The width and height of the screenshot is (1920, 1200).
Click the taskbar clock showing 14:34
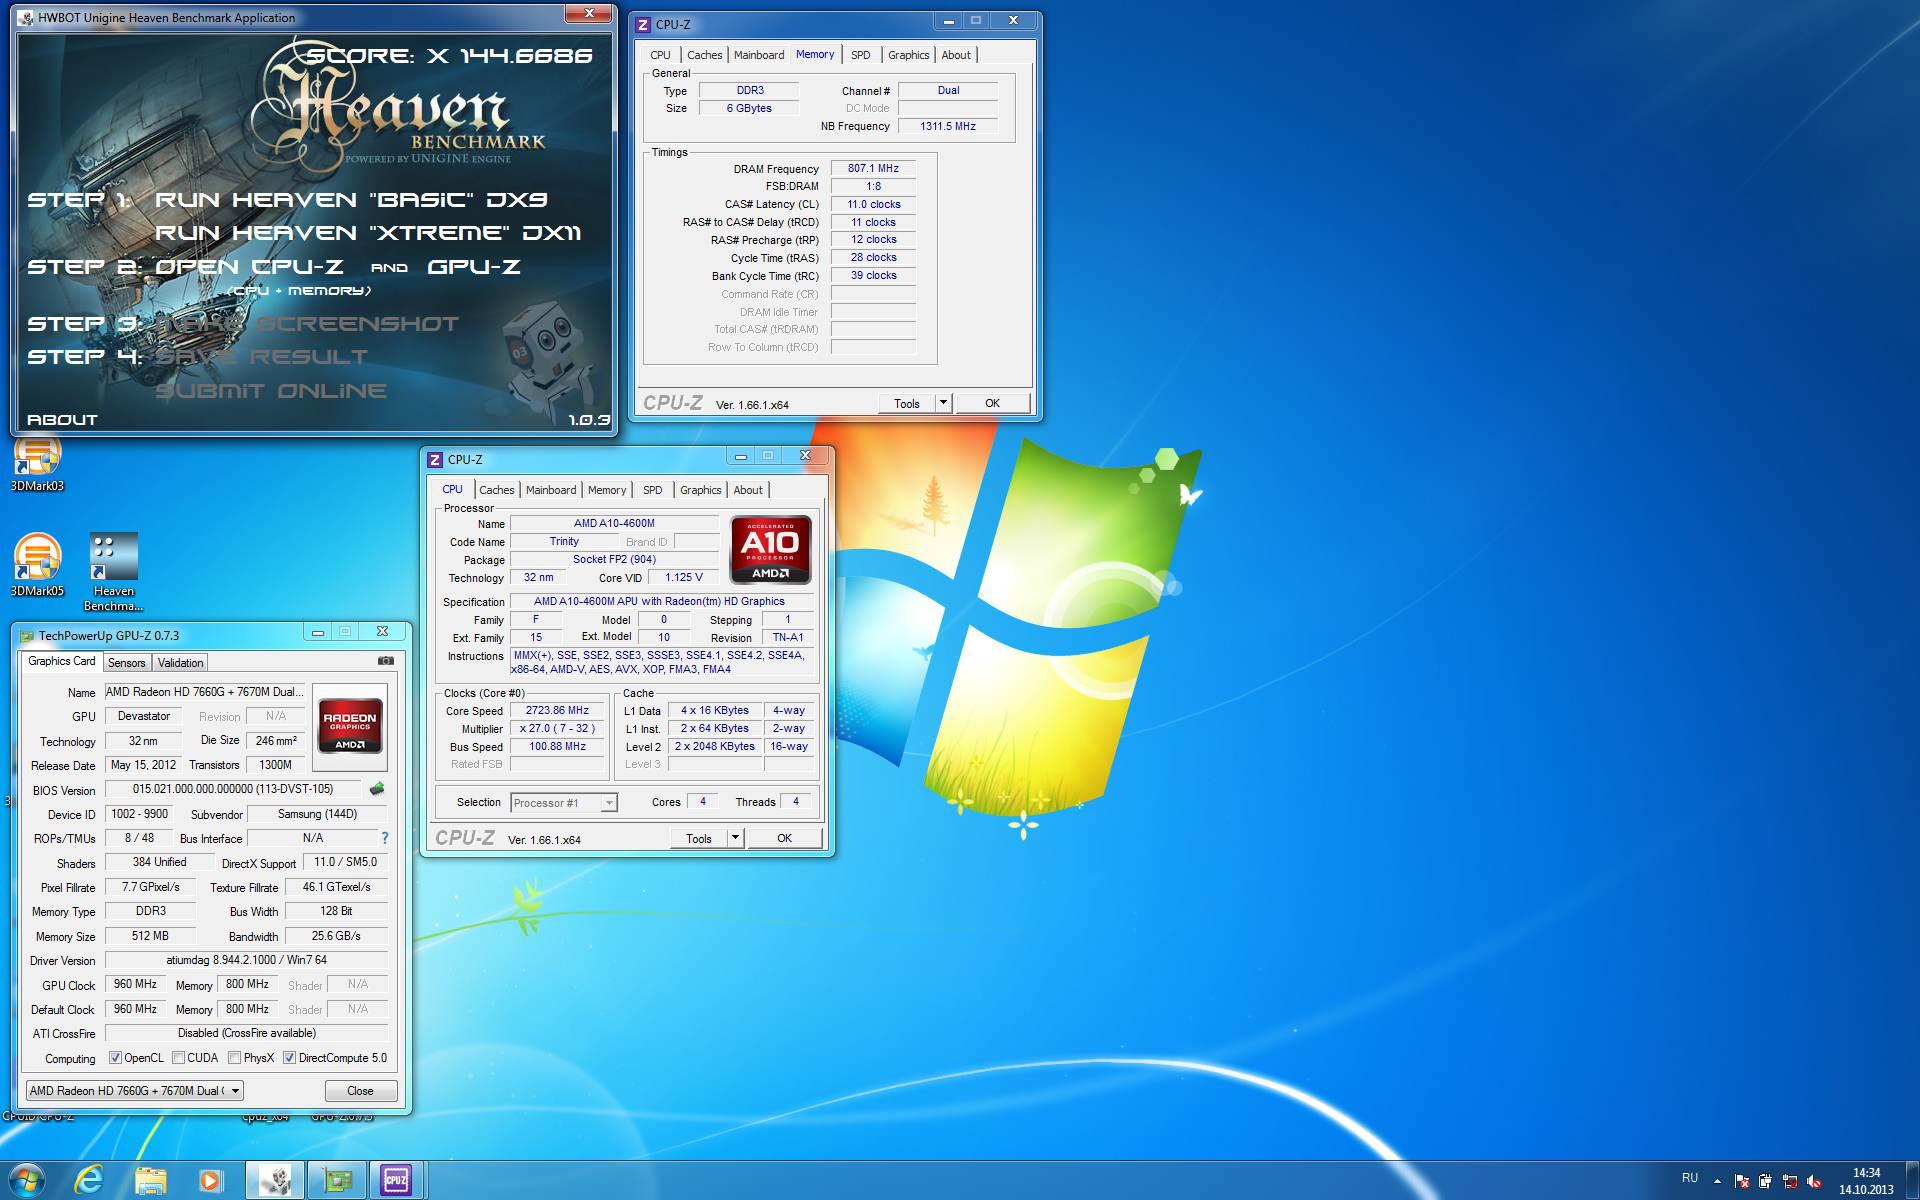(x=1866, y=1181)
